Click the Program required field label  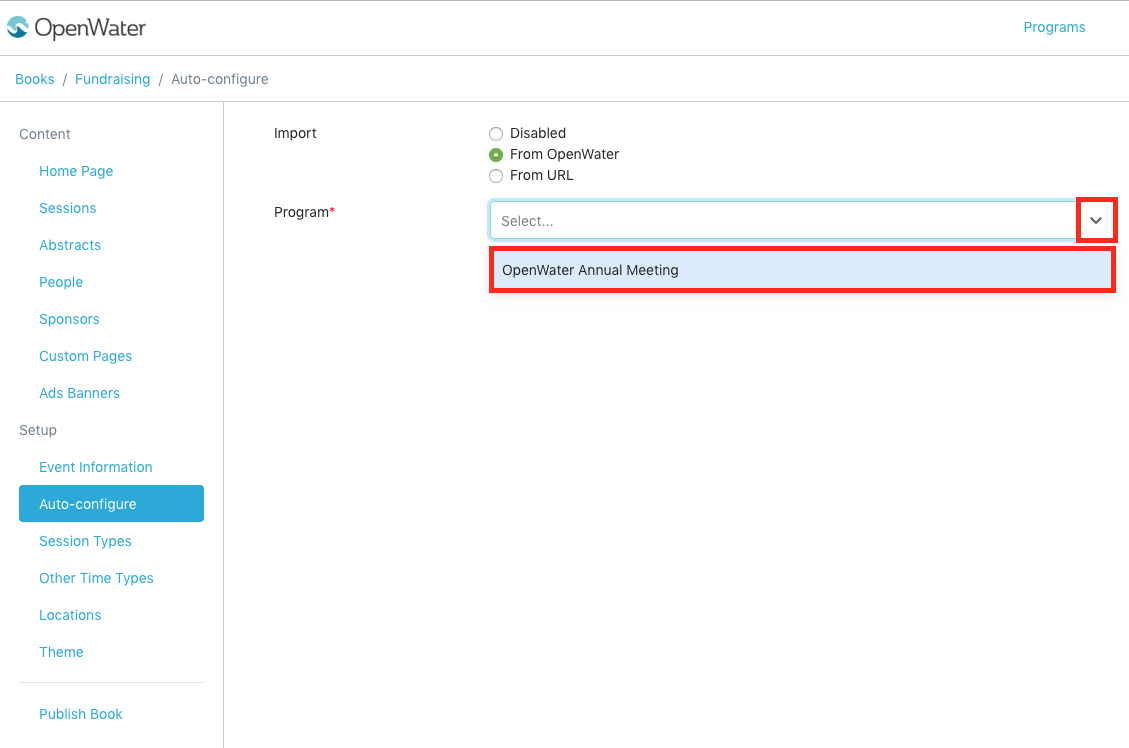304,212
